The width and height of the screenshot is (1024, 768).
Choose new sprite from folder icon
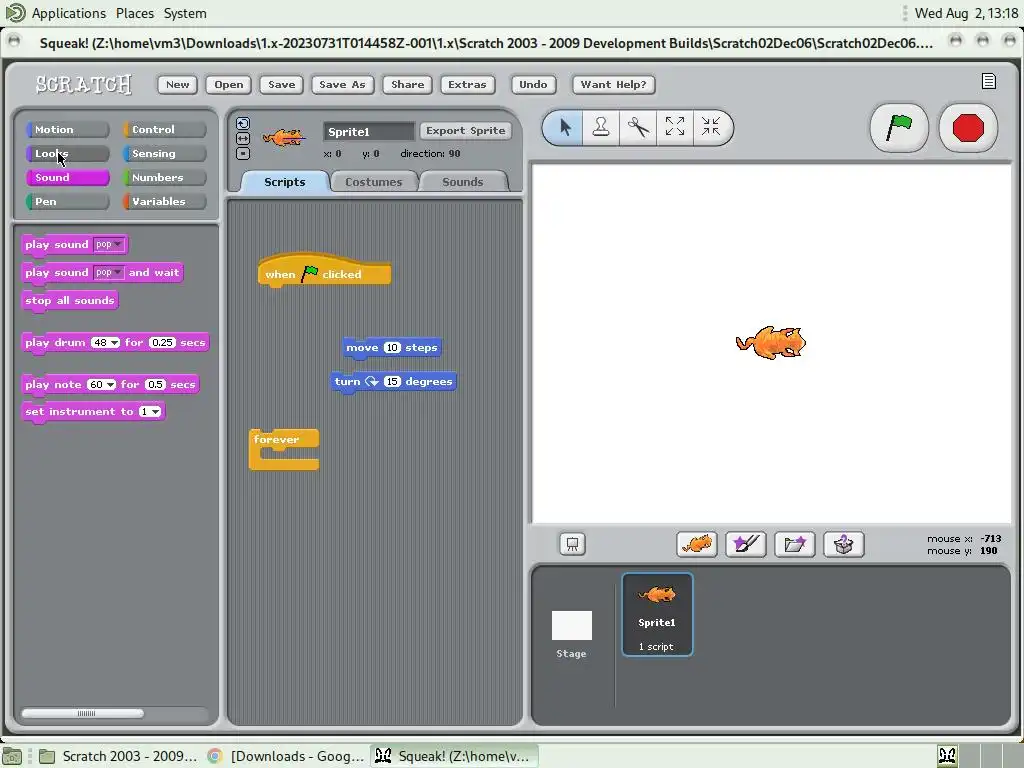pos(795,544)
